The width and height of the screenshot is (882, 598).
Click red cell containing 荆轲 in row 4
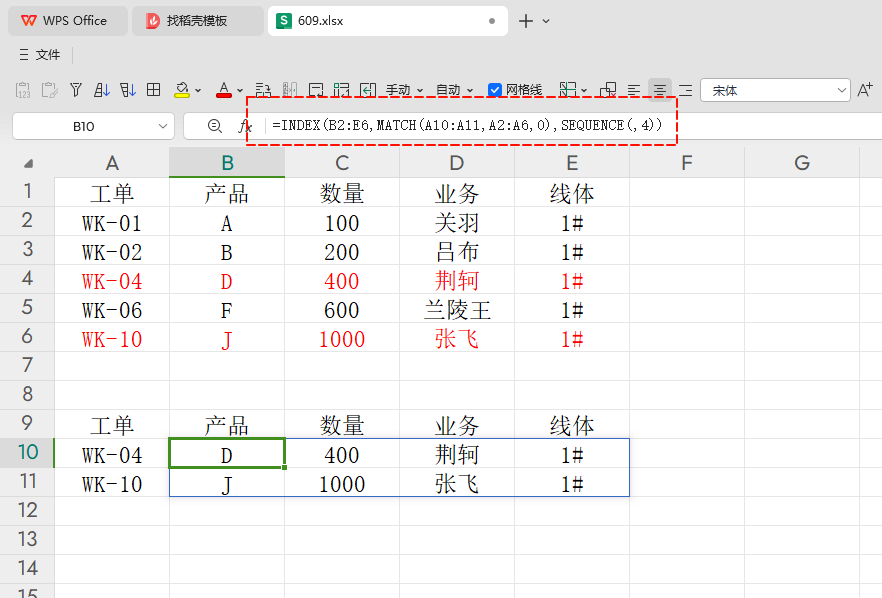point(457,281)
